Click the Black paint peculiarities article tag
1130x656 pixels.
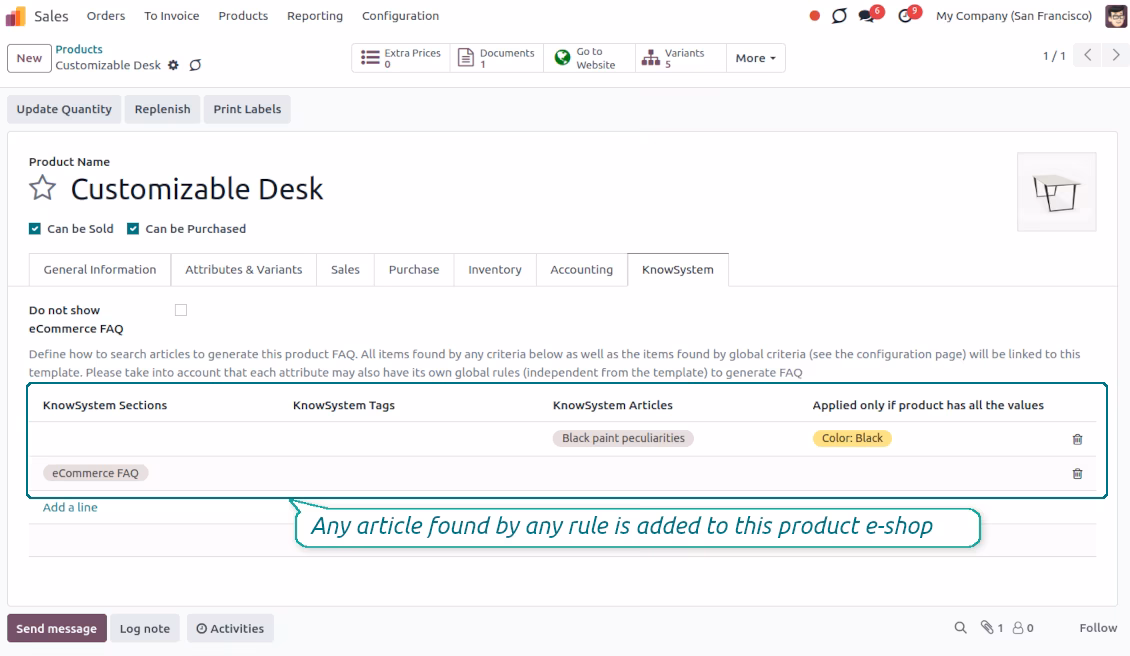[x=623, y=438]
